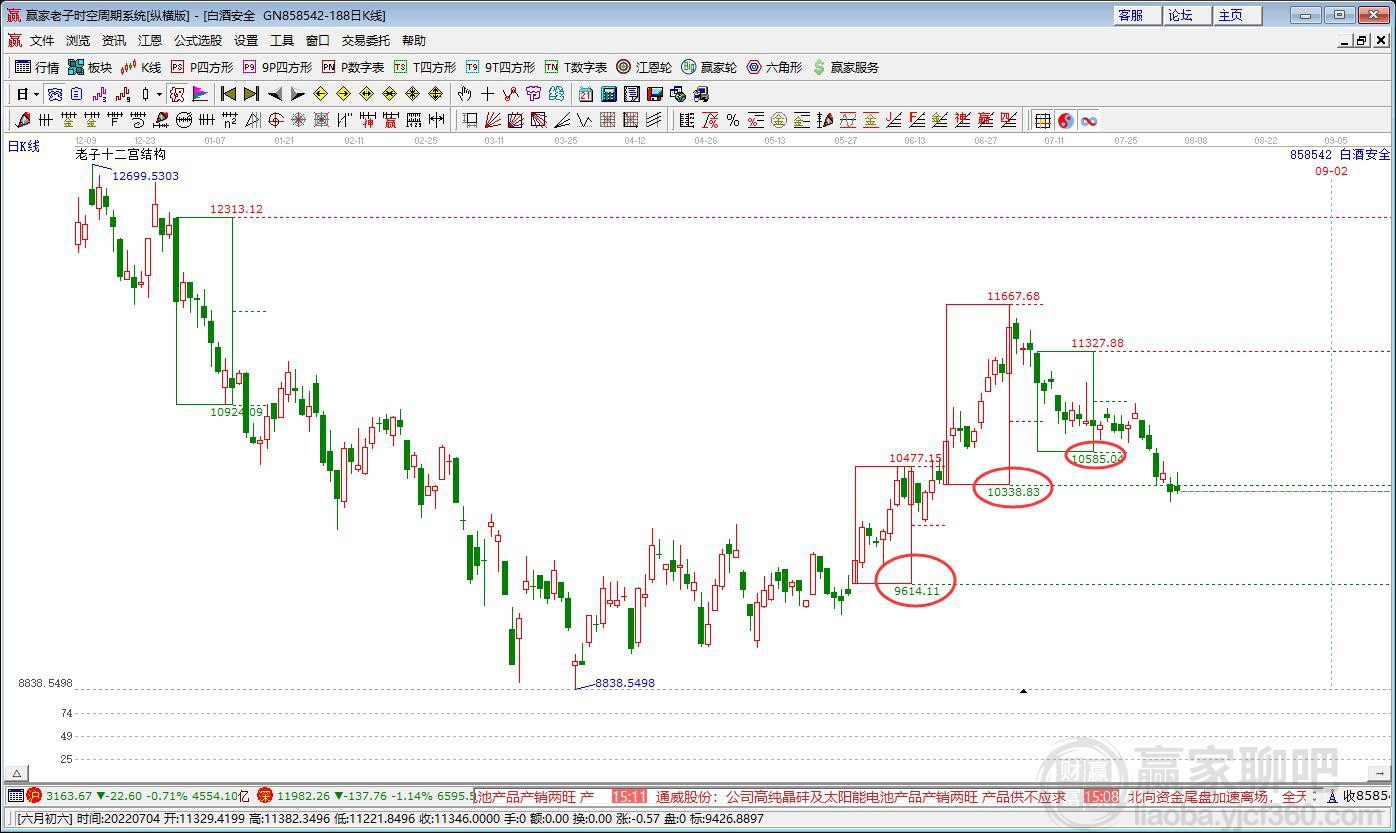This screenshot has height=833, width=1396.
Task: Open the 公式选股 menu
Action: [198, 41]
